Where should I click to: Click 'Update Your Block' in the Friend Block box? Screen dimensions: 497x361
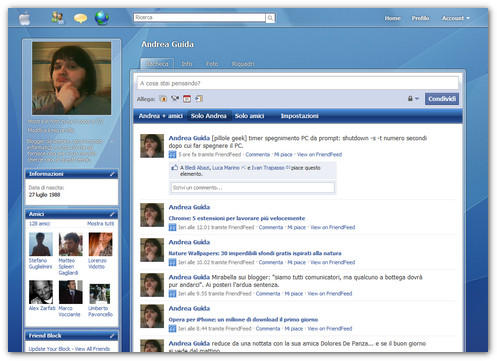click(x=49, y=349)
